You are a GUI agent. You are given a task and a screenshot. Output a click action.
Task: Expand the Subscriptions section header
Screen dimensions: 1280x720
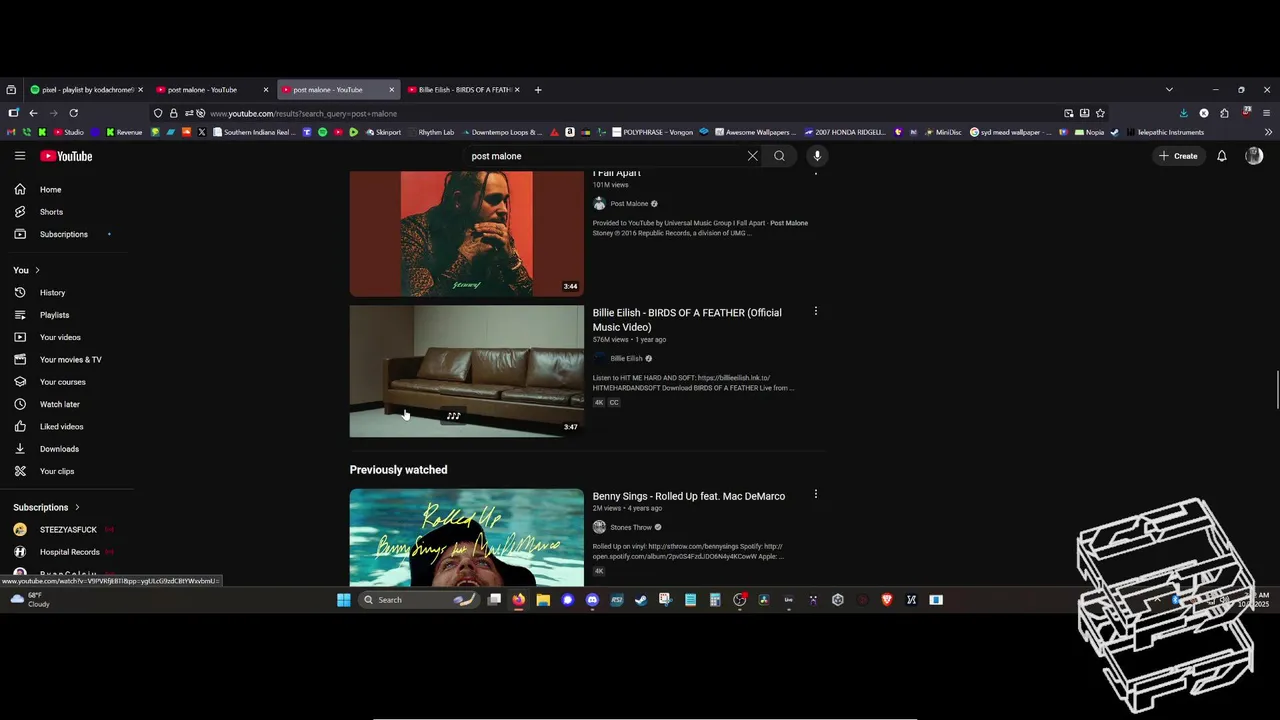click(x=46, y=507)
